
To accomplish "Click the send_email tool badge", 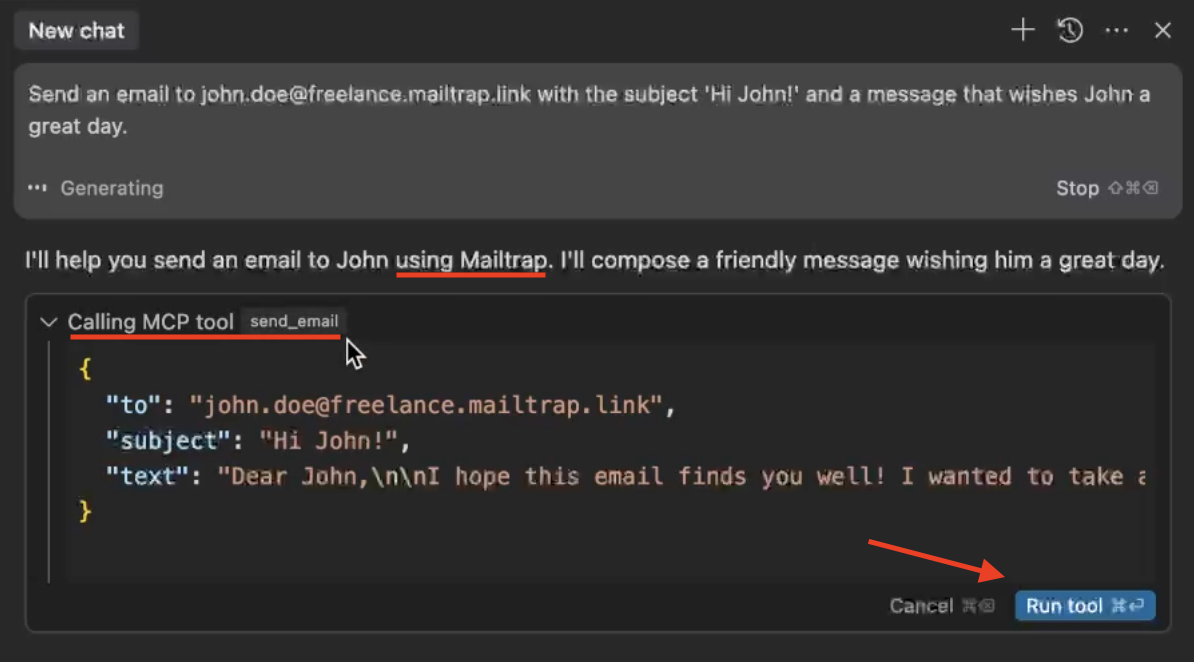I will tap(294, 322).
